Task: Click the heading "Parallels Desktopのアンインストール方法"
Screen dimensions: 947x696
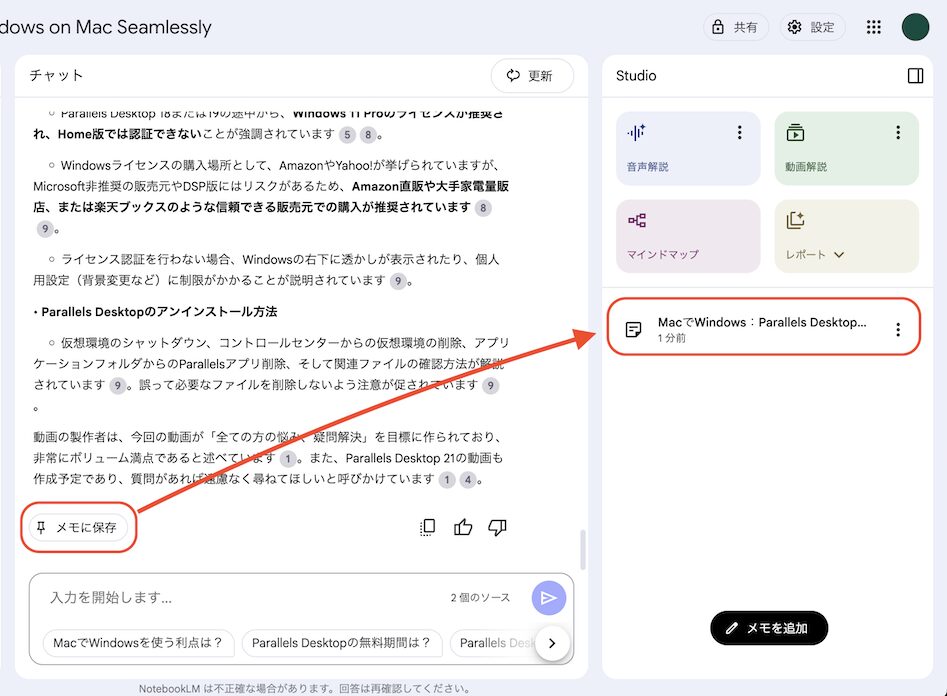Action: (x=159, y=312)
